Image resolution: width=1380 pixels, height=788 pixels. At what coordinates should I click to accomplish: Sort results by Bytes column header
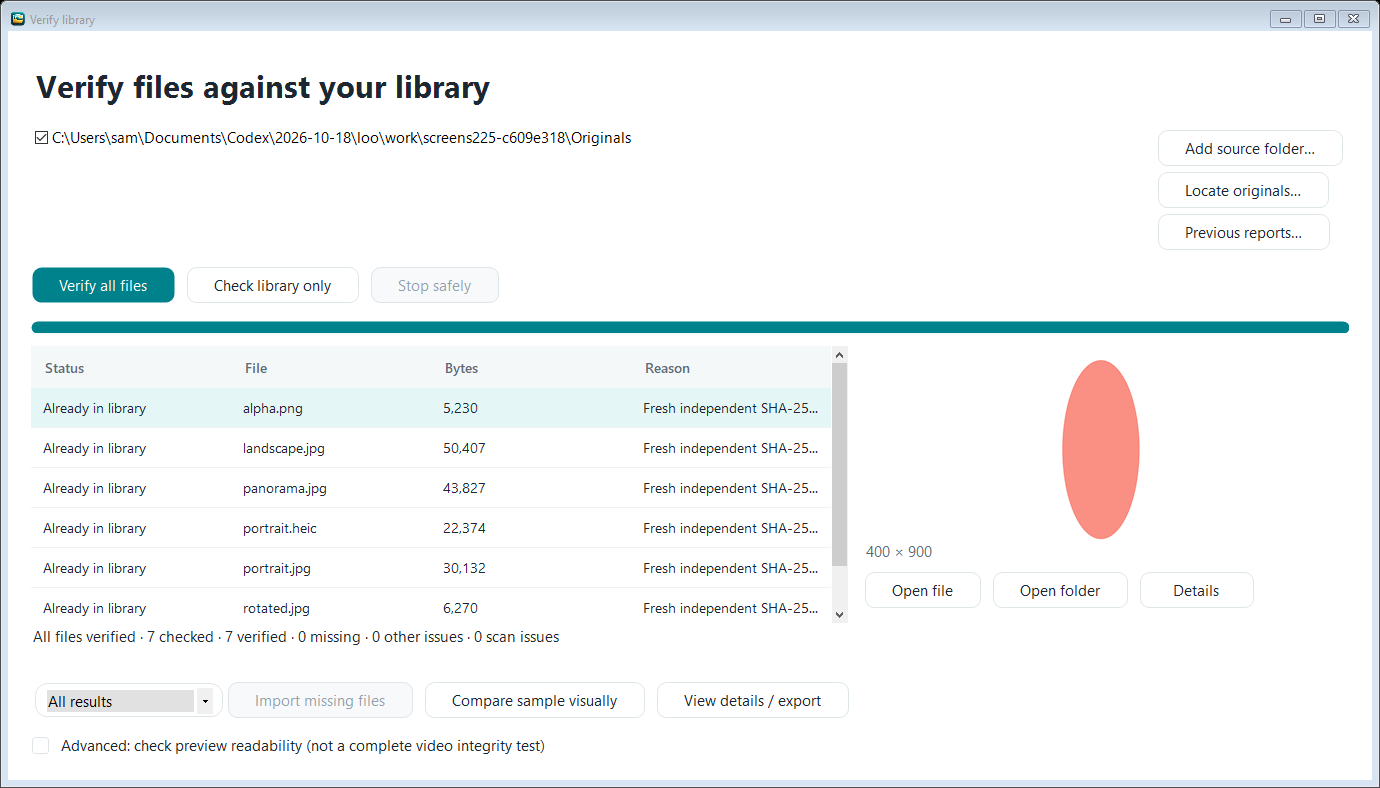tap(531, 368)
